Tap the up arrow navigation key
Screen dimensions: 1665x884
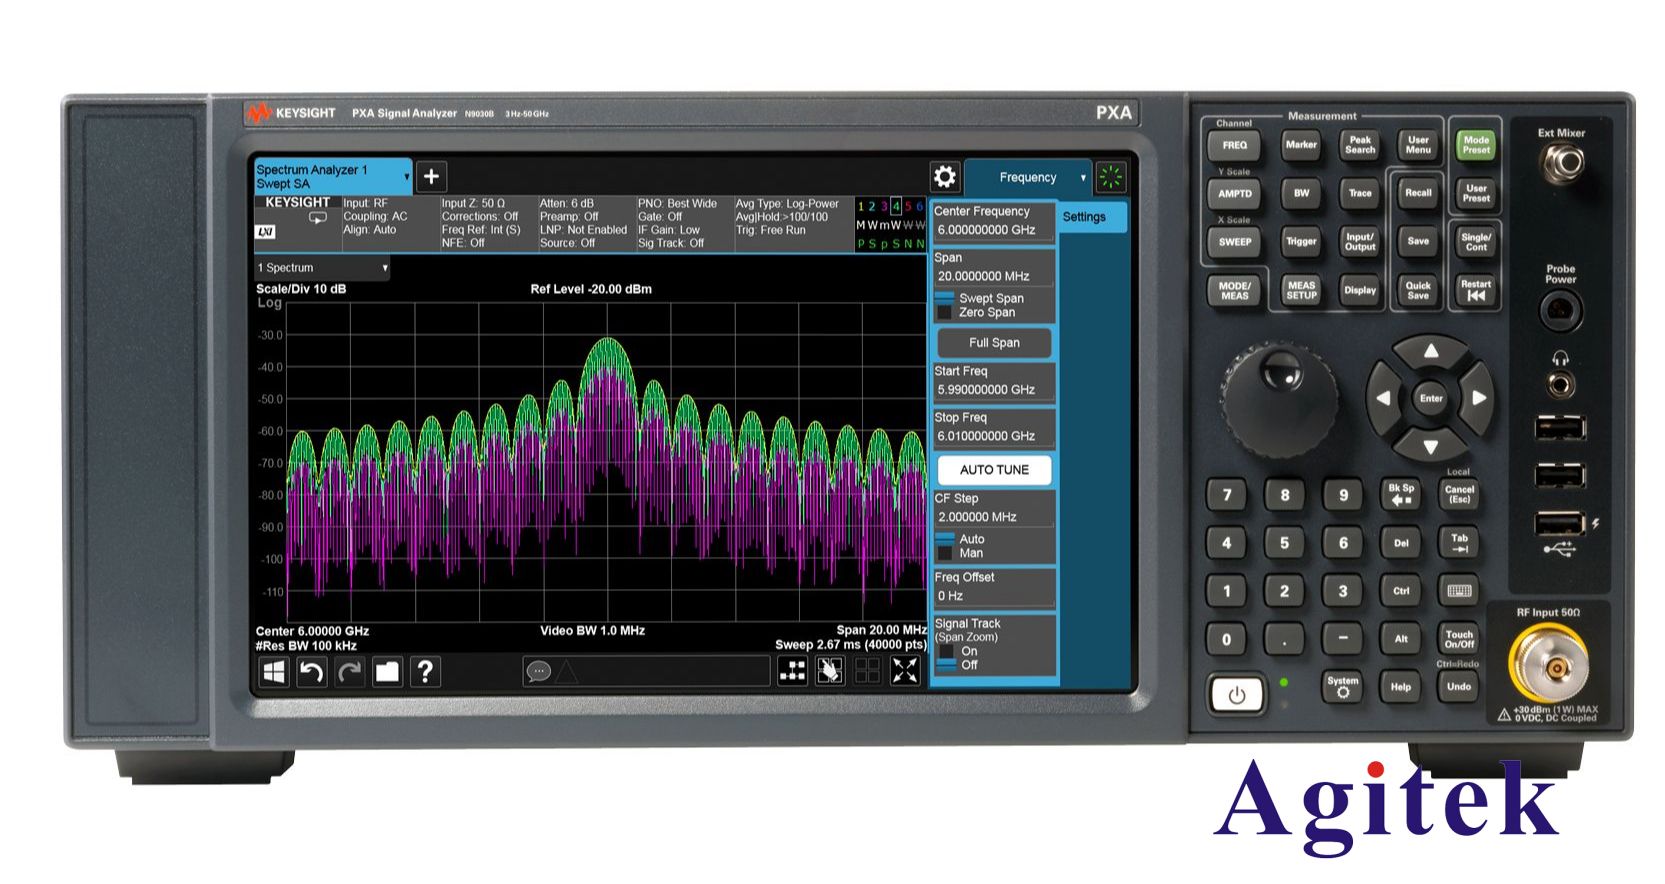pyautogui.click(x=1431, y=352)
